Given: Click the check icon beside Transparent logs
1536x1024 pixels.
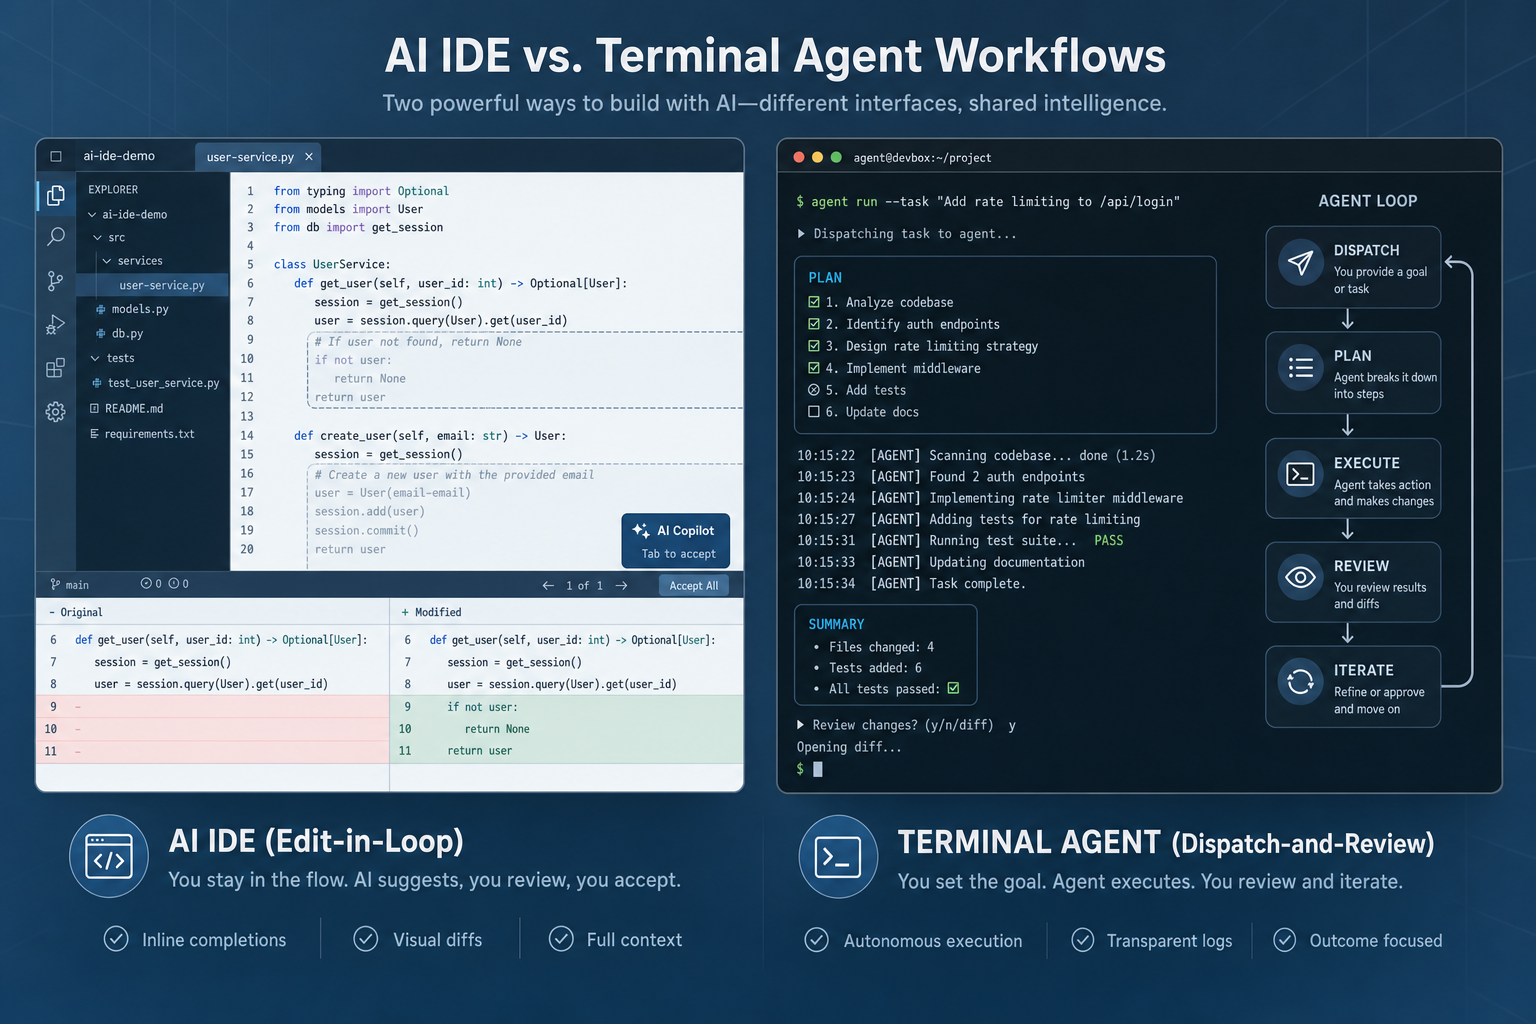Looking at the screenshot, I should click(x=1082, y=940).
